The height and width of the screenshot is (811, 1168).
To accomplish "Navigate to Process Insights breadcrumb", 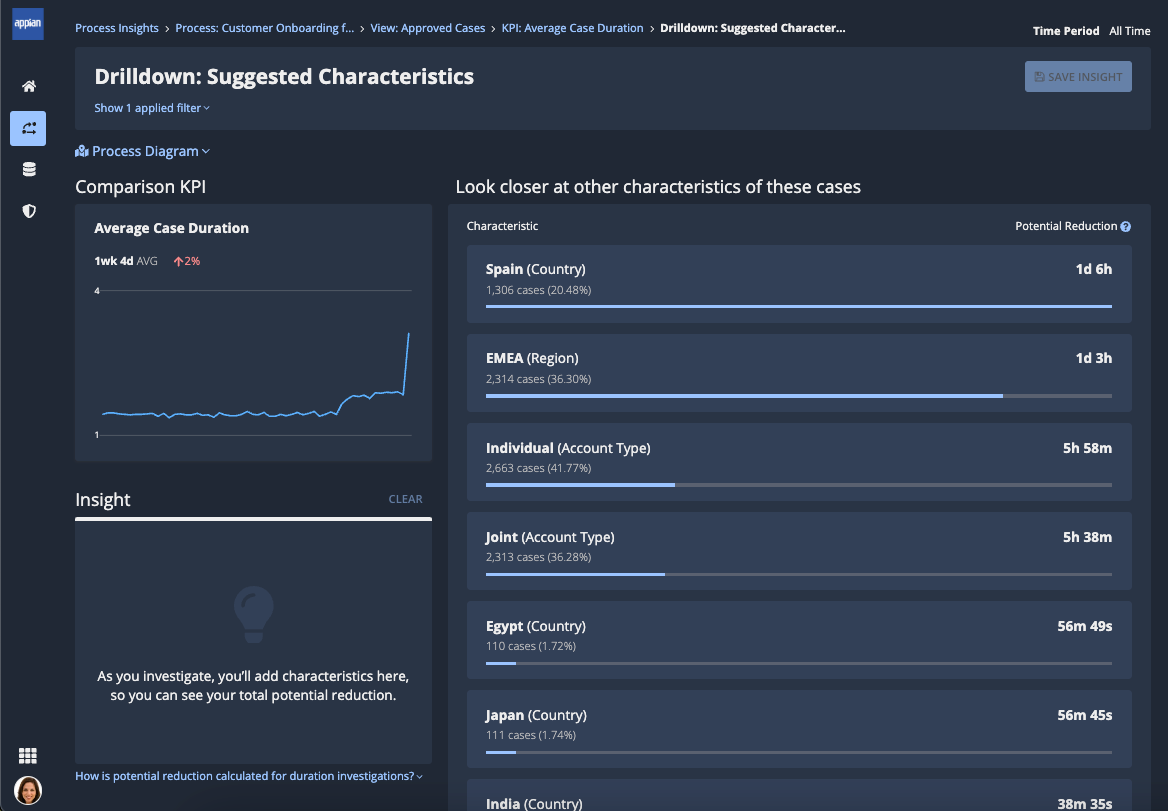I will (x=117, y=28).
